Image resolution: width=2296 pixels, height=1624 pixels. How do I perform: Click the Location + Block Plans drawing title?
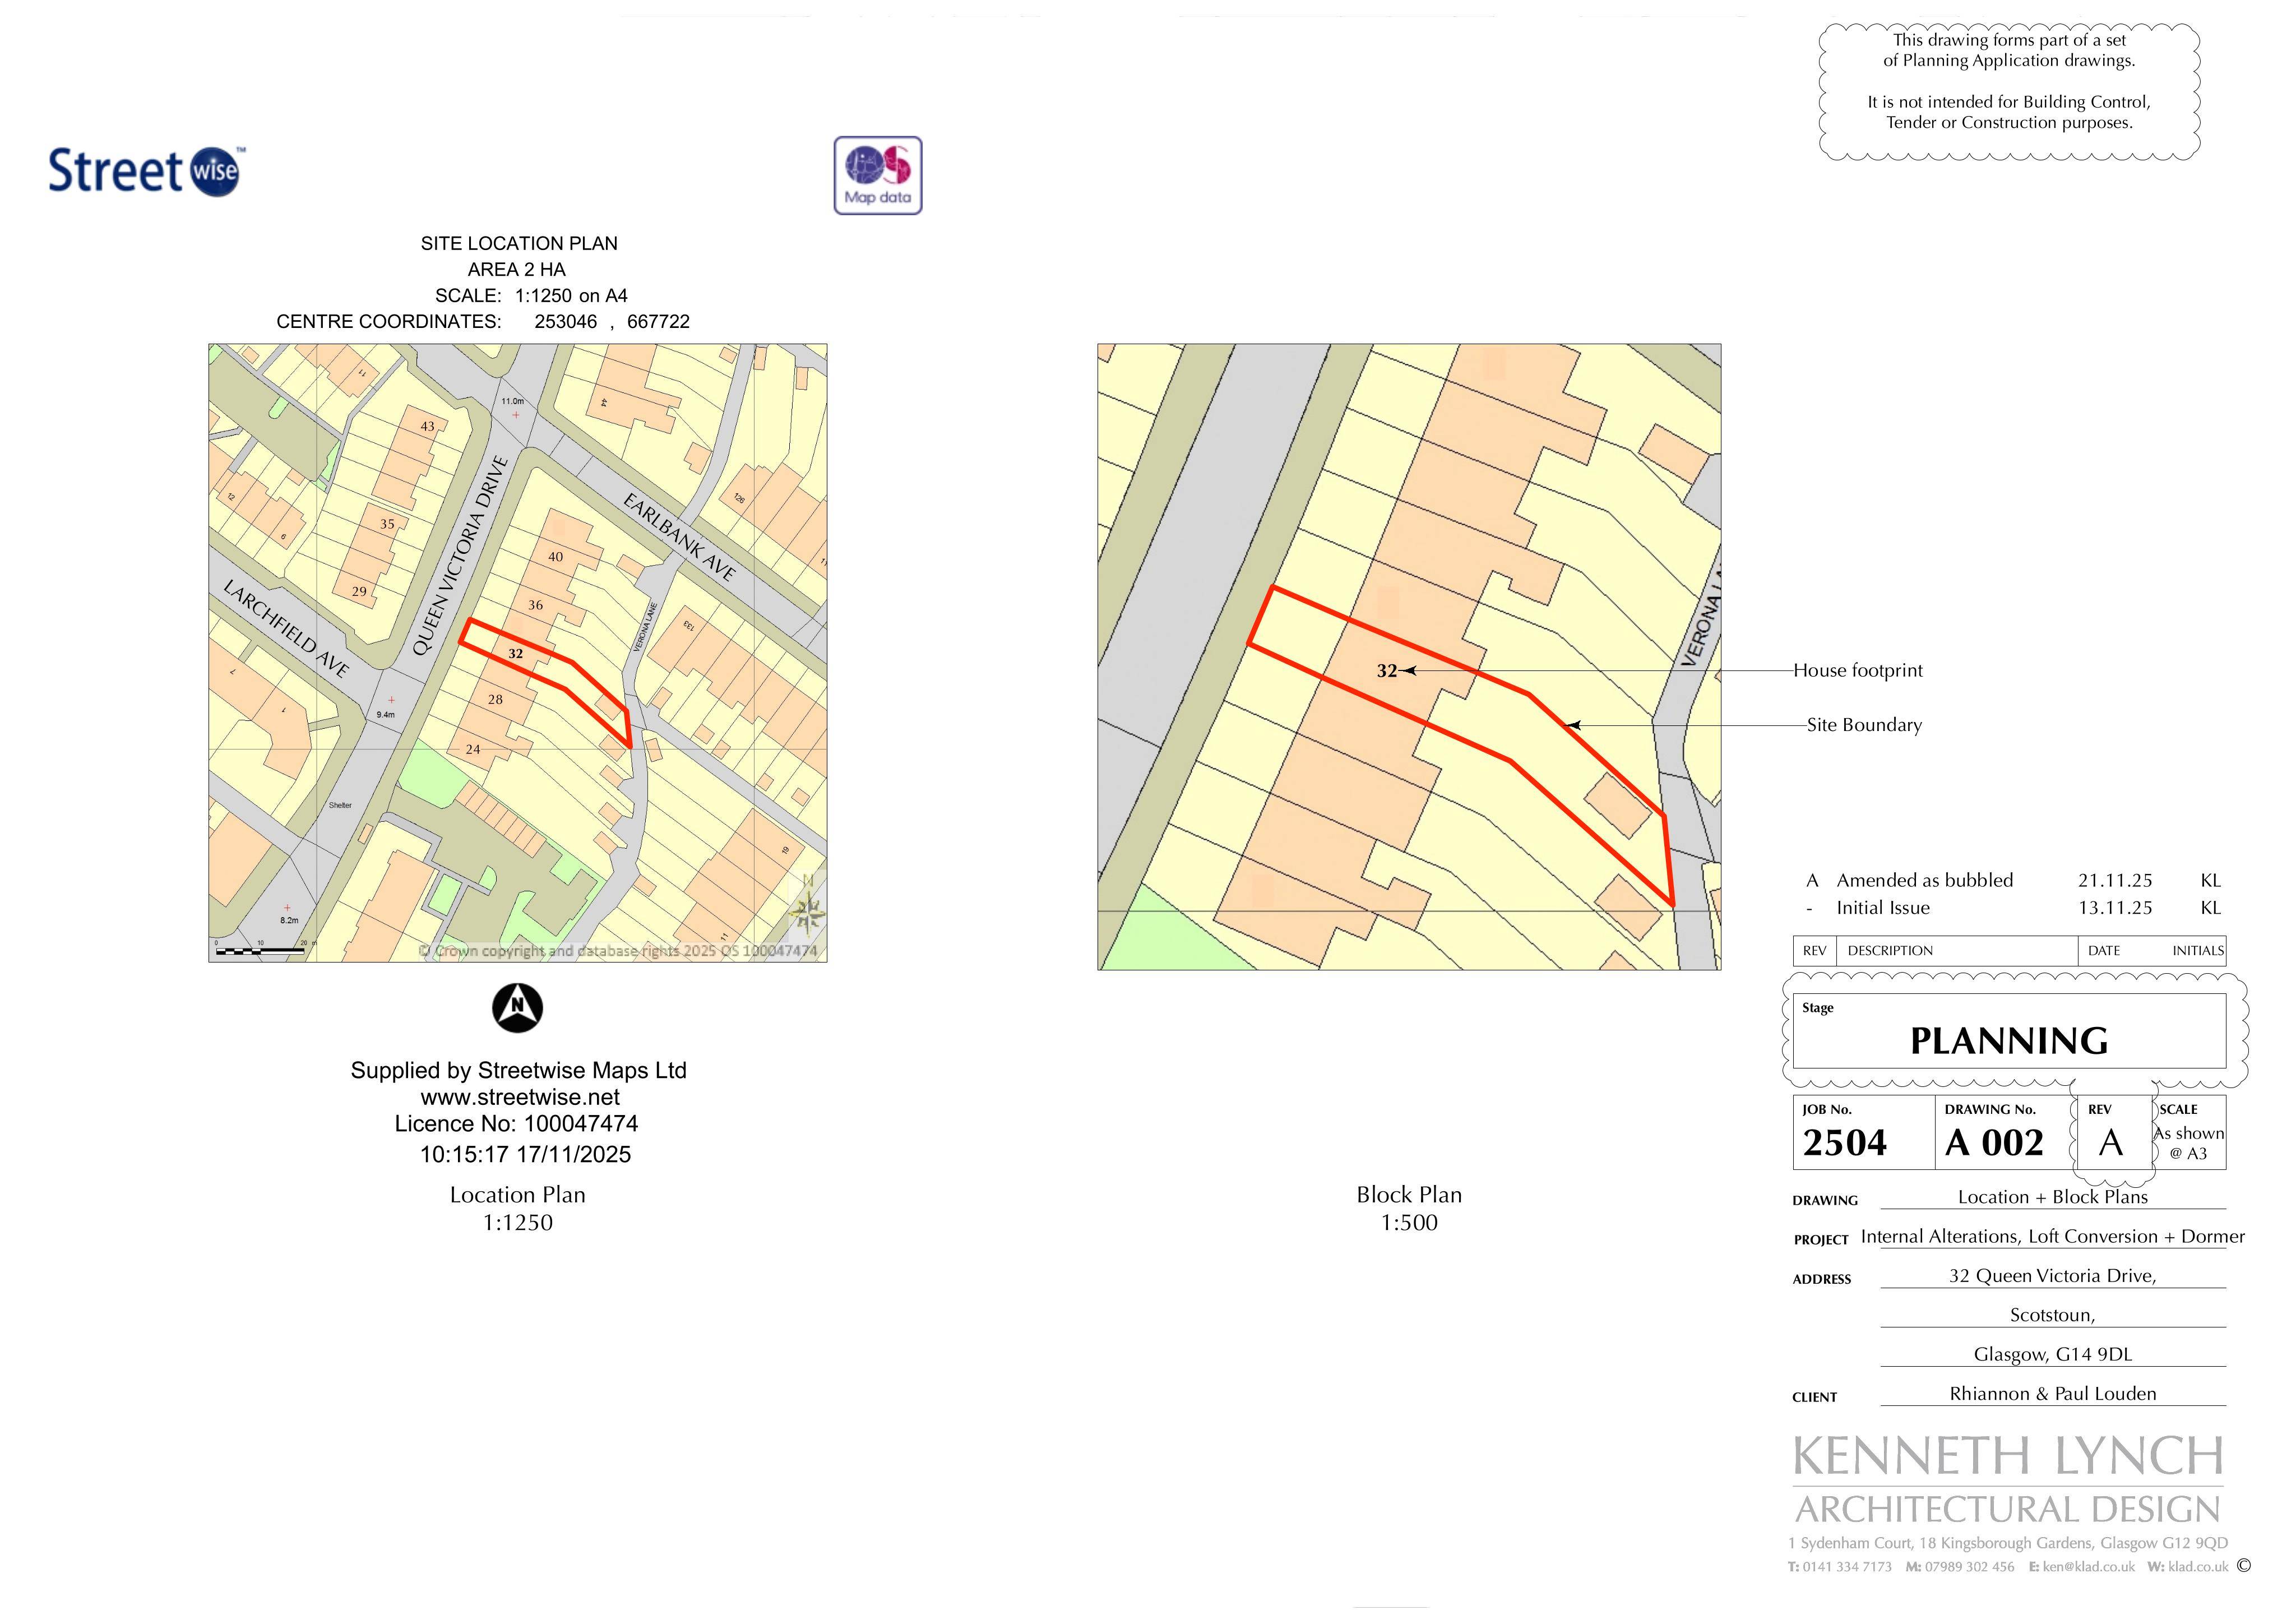click(2052, 1197)
